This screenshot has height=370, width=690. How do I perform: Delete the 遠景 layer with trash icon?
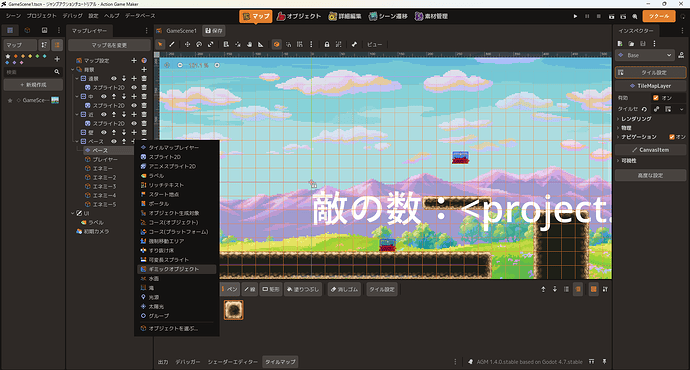pos(143,79)
